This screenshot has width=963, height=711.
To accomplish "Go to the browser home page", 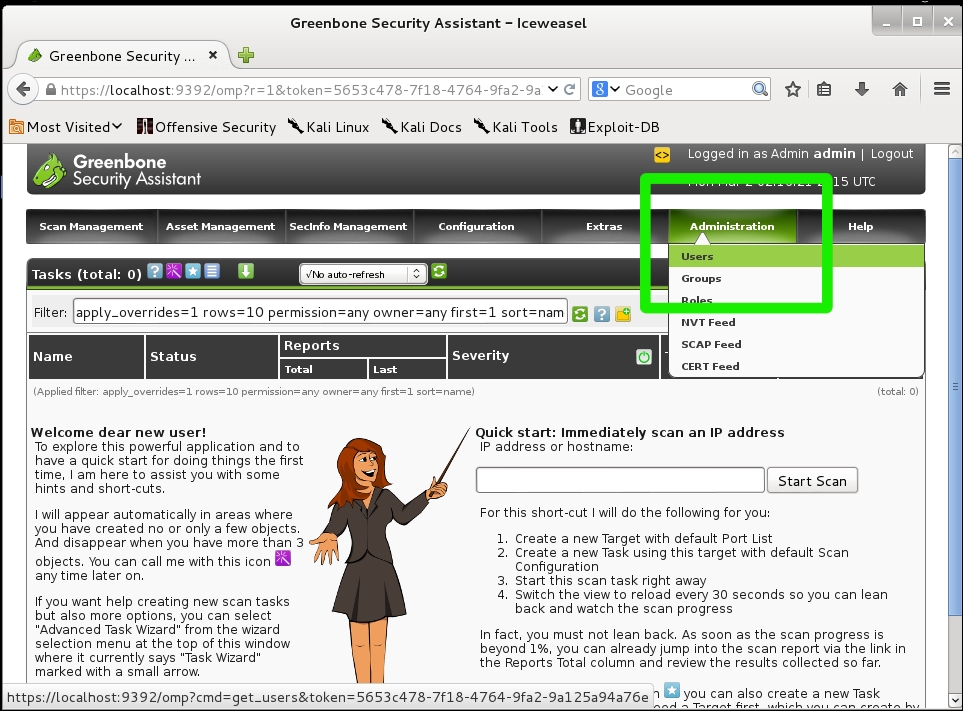I will tap(900, 90).
